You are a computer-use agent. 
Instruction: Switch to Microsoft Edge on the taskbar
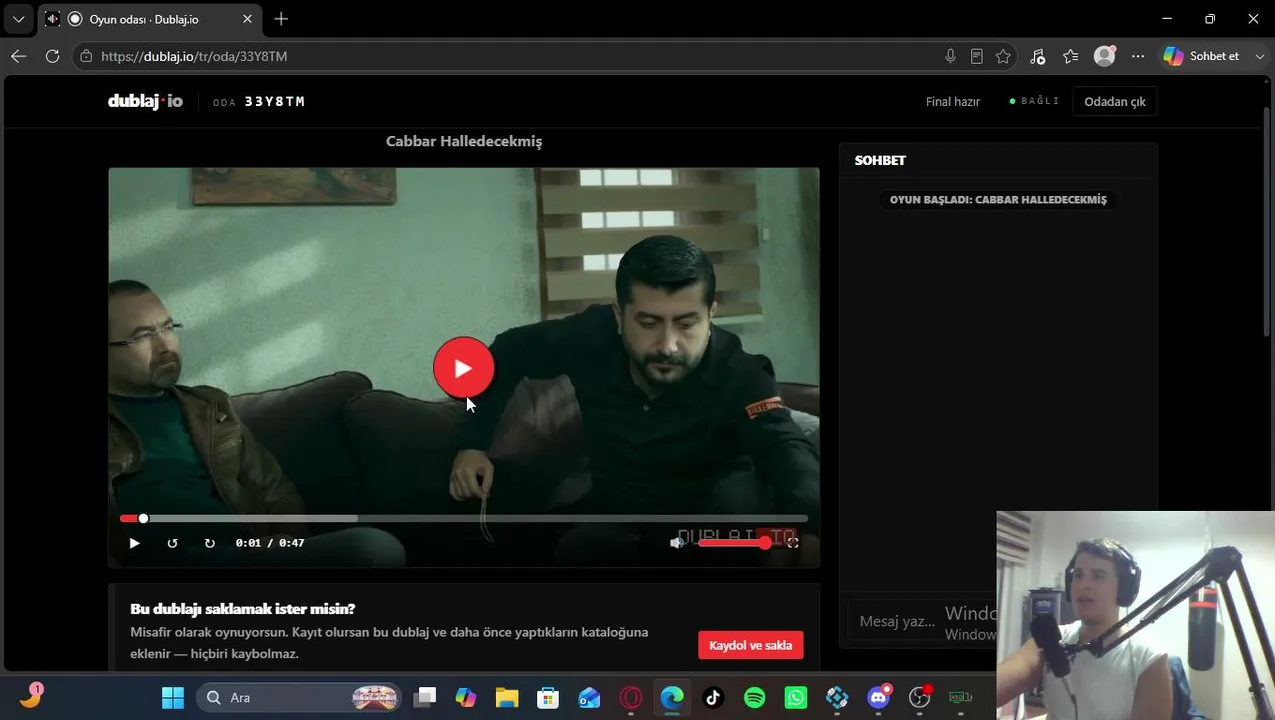pyautogui.click(x=672, y=697)
